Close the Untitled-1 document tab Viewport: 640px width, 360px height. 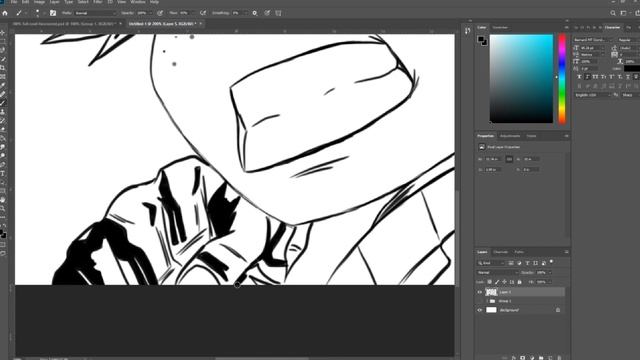click(201, 24)
